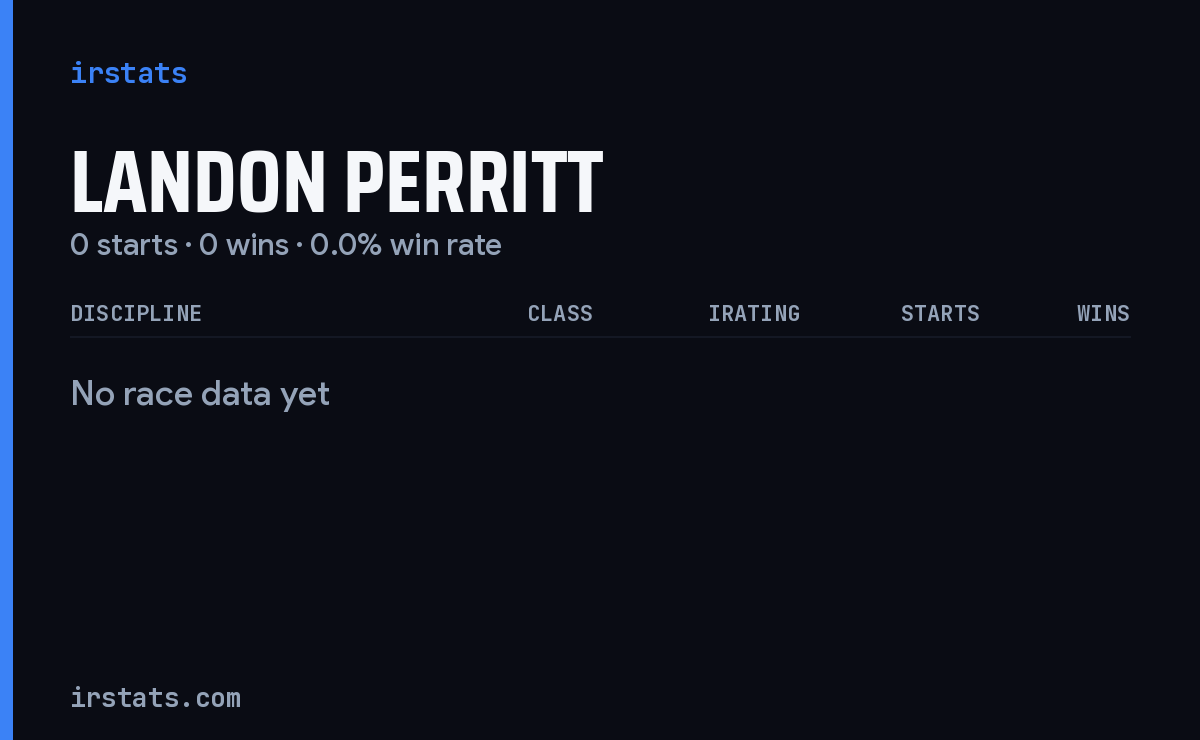Select the LANDON first name in heading
Image resolution: width=1200 pixels, height=740 pixels.
tap(199, 182)
